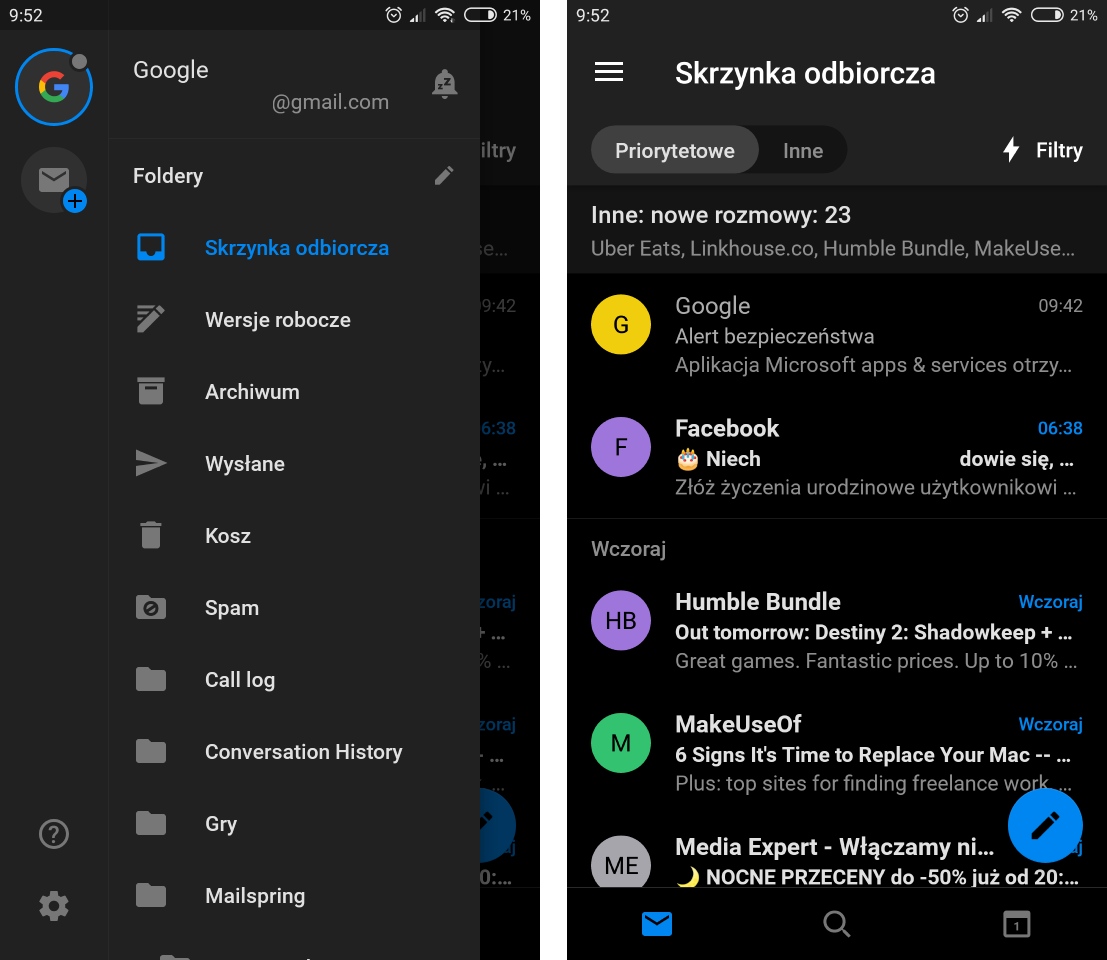Click the Mailspring folder icon
This screenshot has height=960, width=1107.
tap(150, 895)
